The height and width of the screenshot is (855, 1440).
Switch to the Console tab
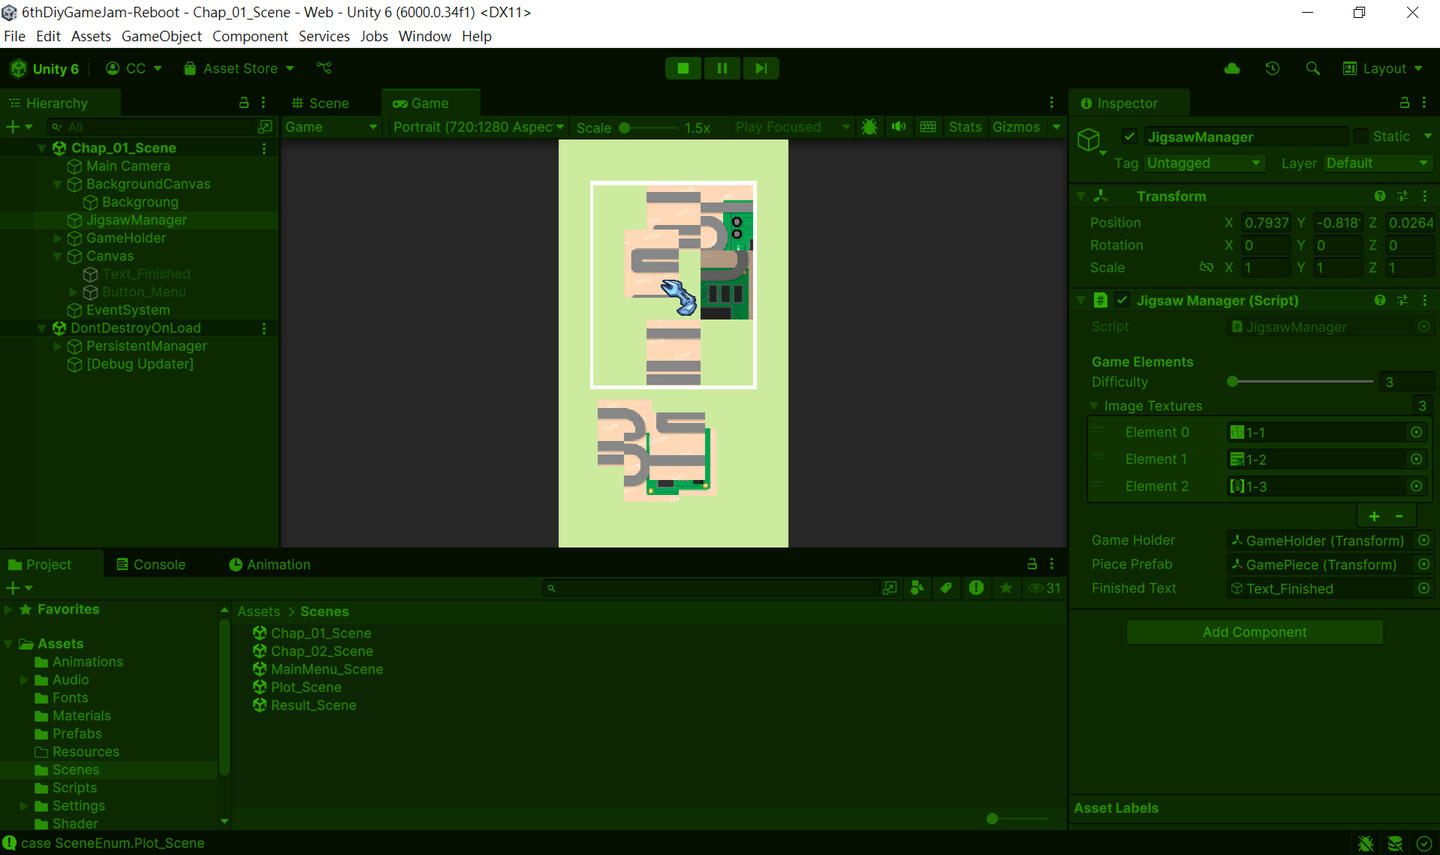(x=151, y=564)
